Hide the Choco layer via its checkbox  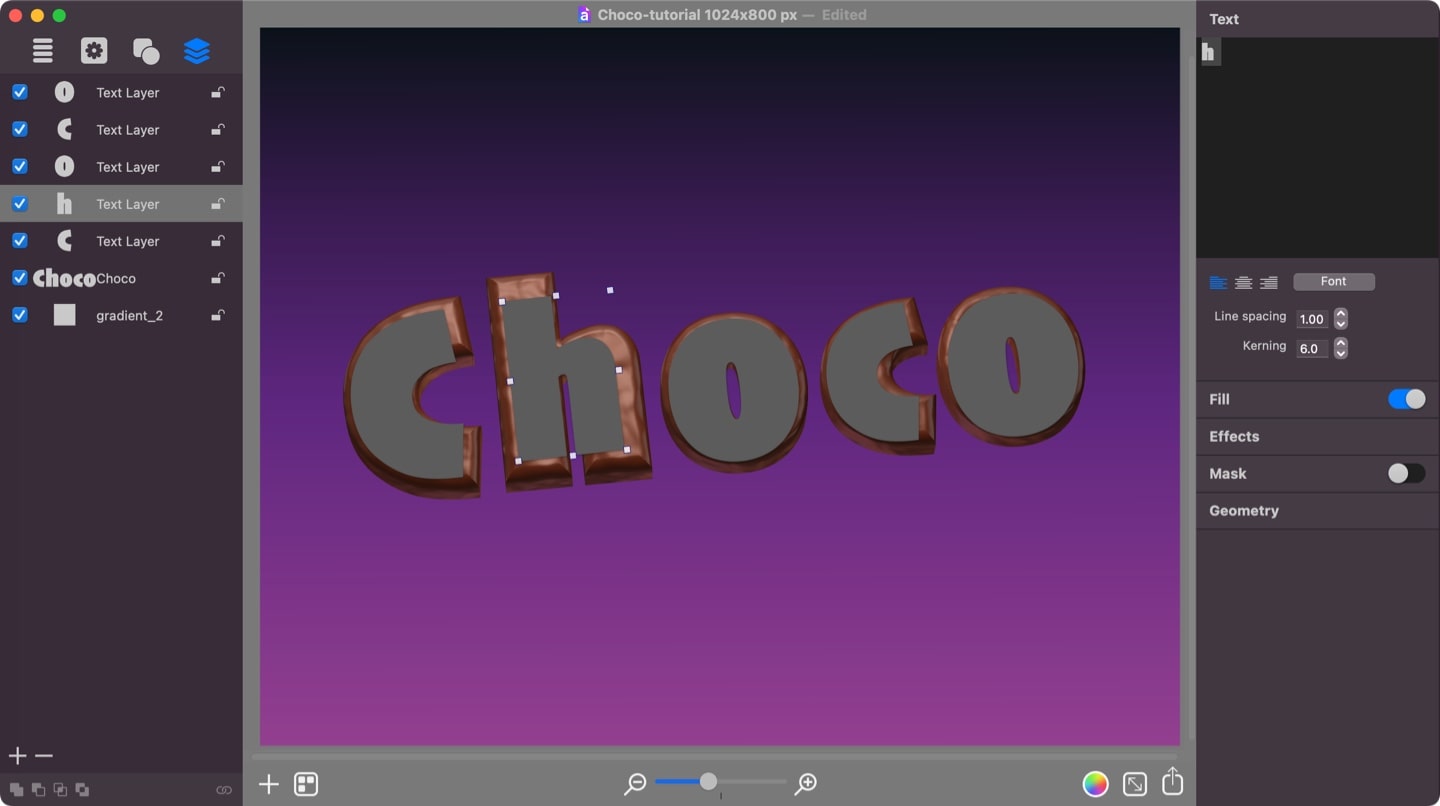click(x=19, y=277)
